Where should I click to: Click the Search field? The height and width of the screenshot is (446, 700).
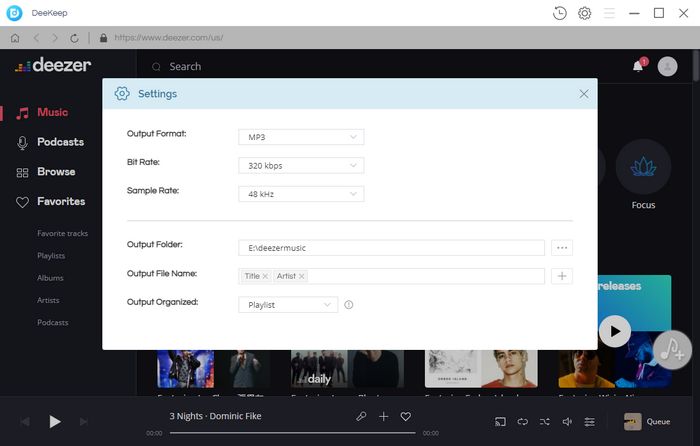tap(185, 67)
